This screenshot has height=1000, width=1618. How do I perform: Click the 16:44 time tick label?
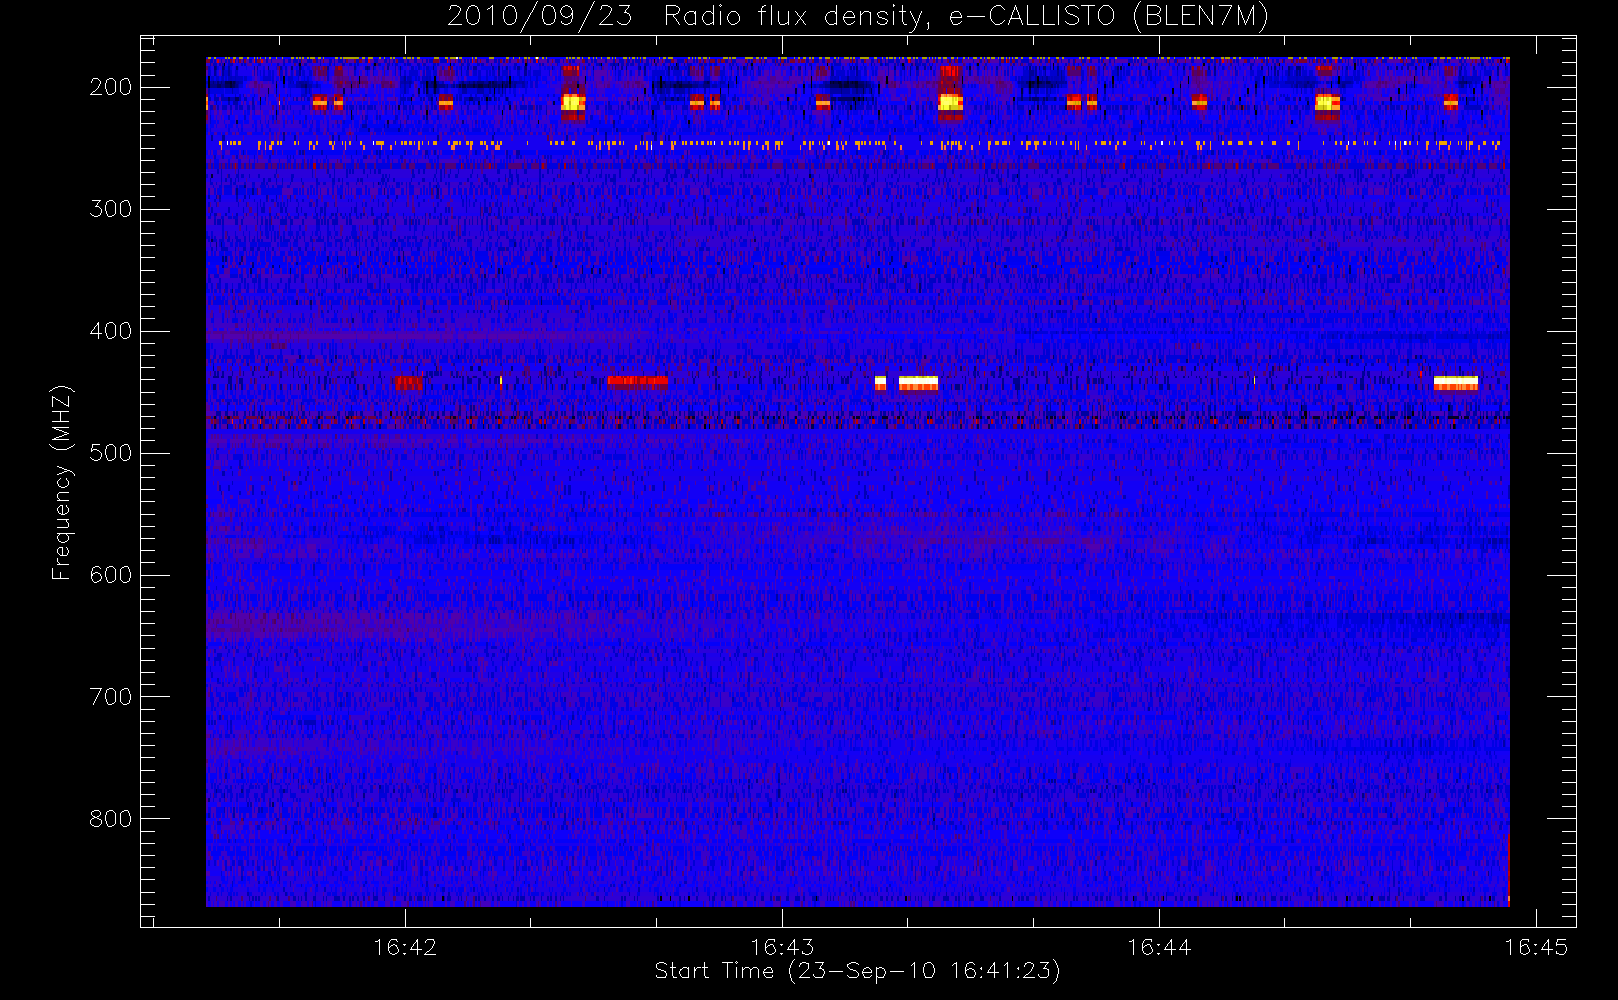pos(1159,947)
